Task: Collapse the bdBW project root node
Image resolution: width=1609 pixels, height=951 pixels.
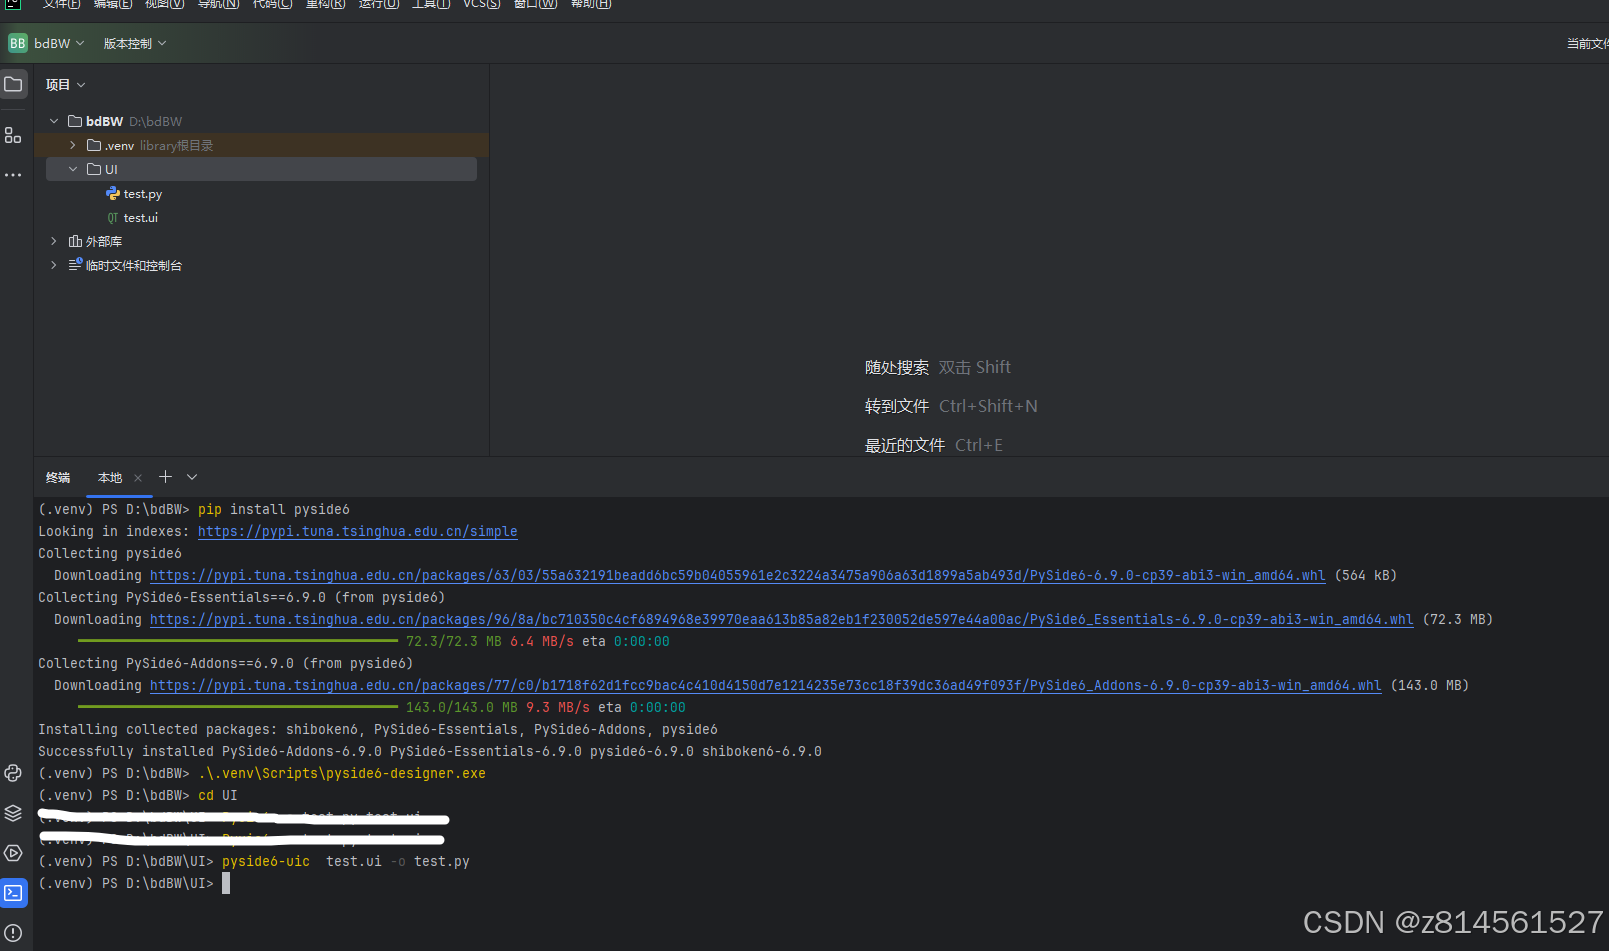Action: (53, 121)
